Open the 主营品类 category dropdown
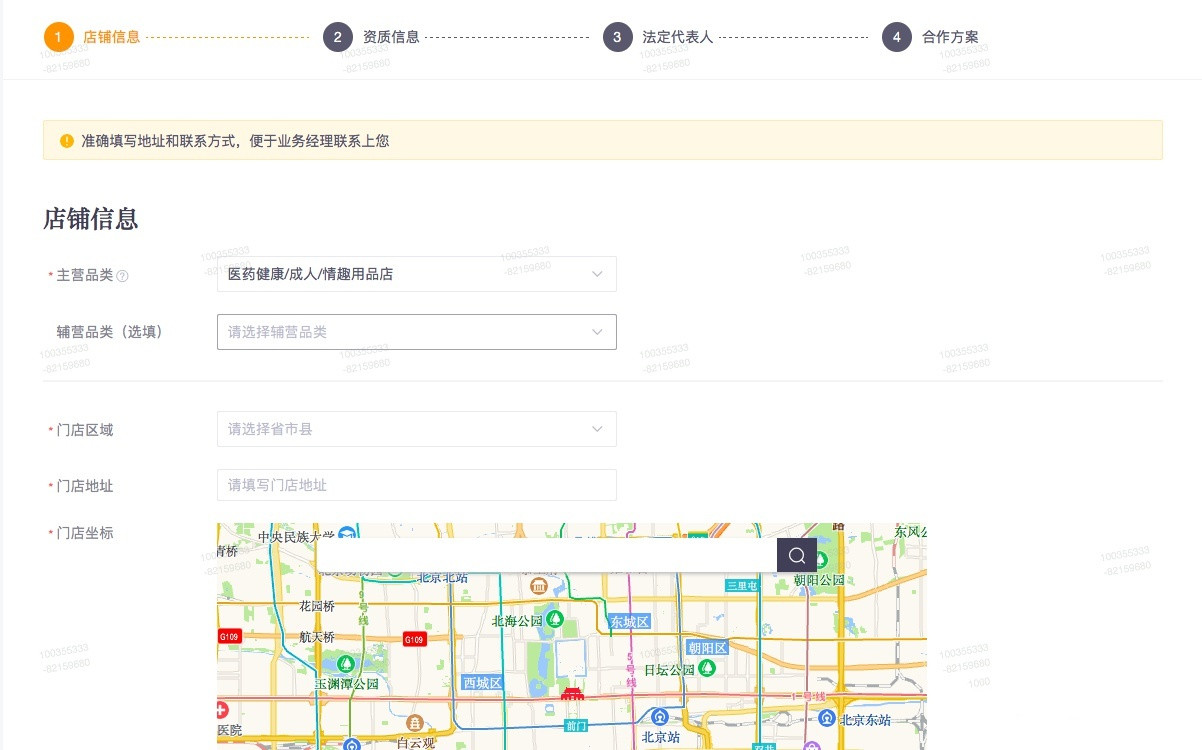 coord(417,273)
